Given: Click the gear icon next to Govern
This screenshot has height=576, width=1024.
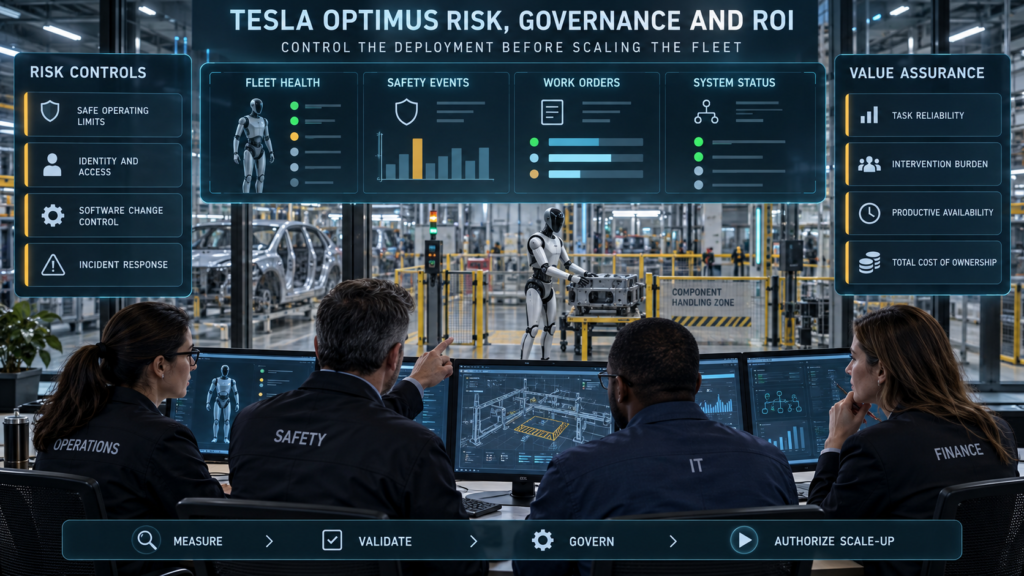Looking at the screenshot, I should 543,540.
